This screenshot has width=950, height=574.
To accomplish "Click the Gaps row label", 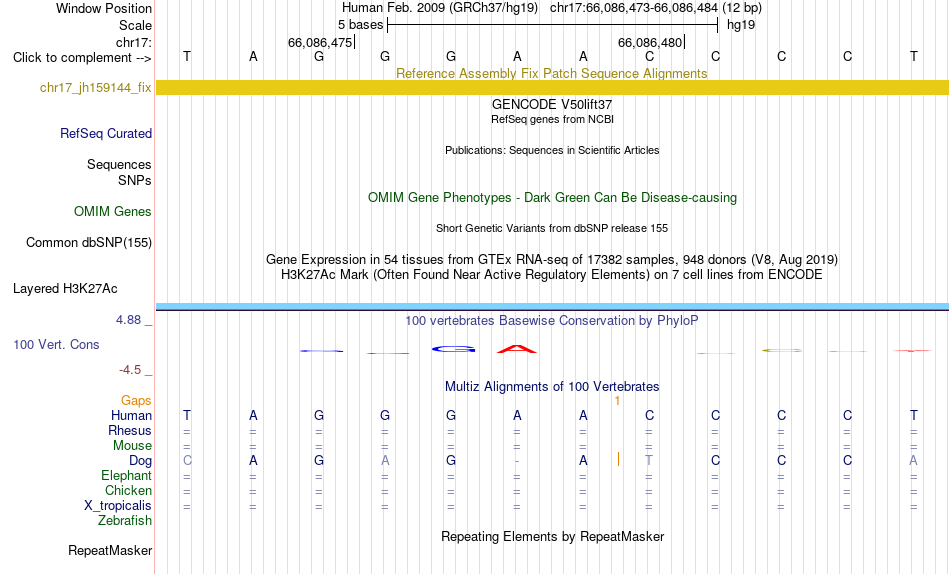I will pos(136,400).
